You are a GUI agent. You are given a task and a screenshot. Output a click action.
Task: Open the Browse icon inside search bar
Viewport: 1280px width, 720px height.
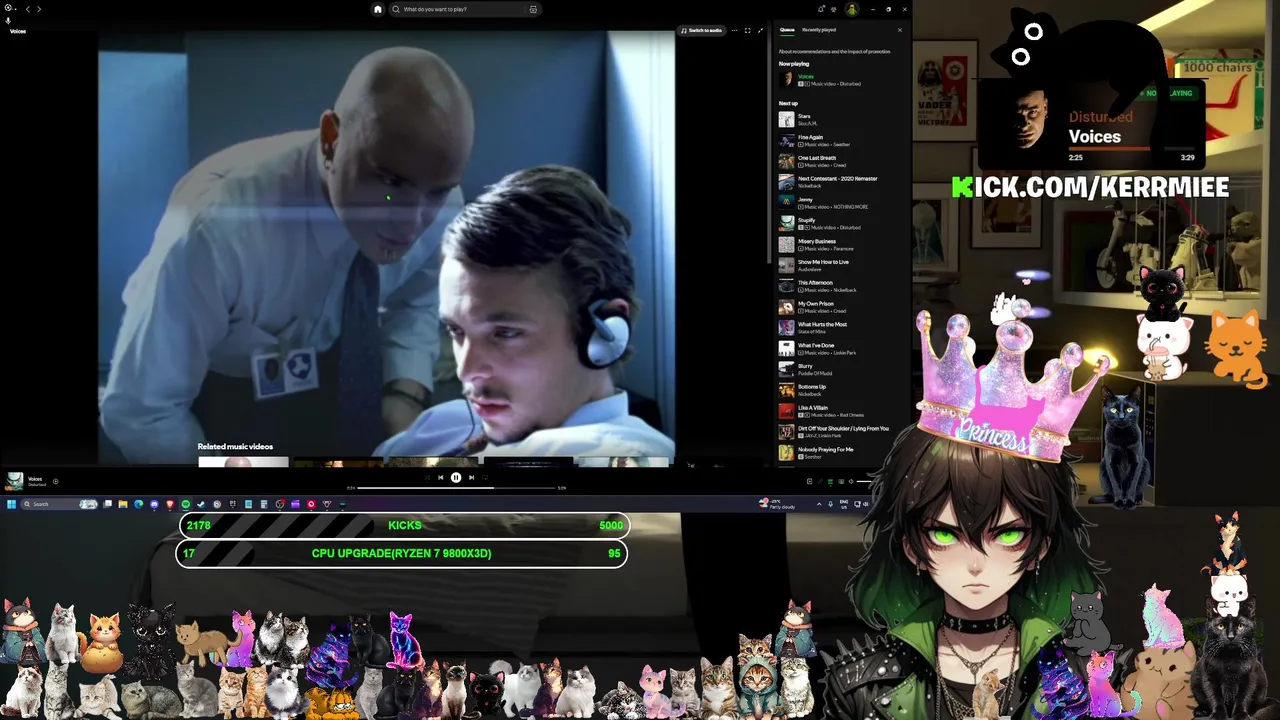point(533,9)
